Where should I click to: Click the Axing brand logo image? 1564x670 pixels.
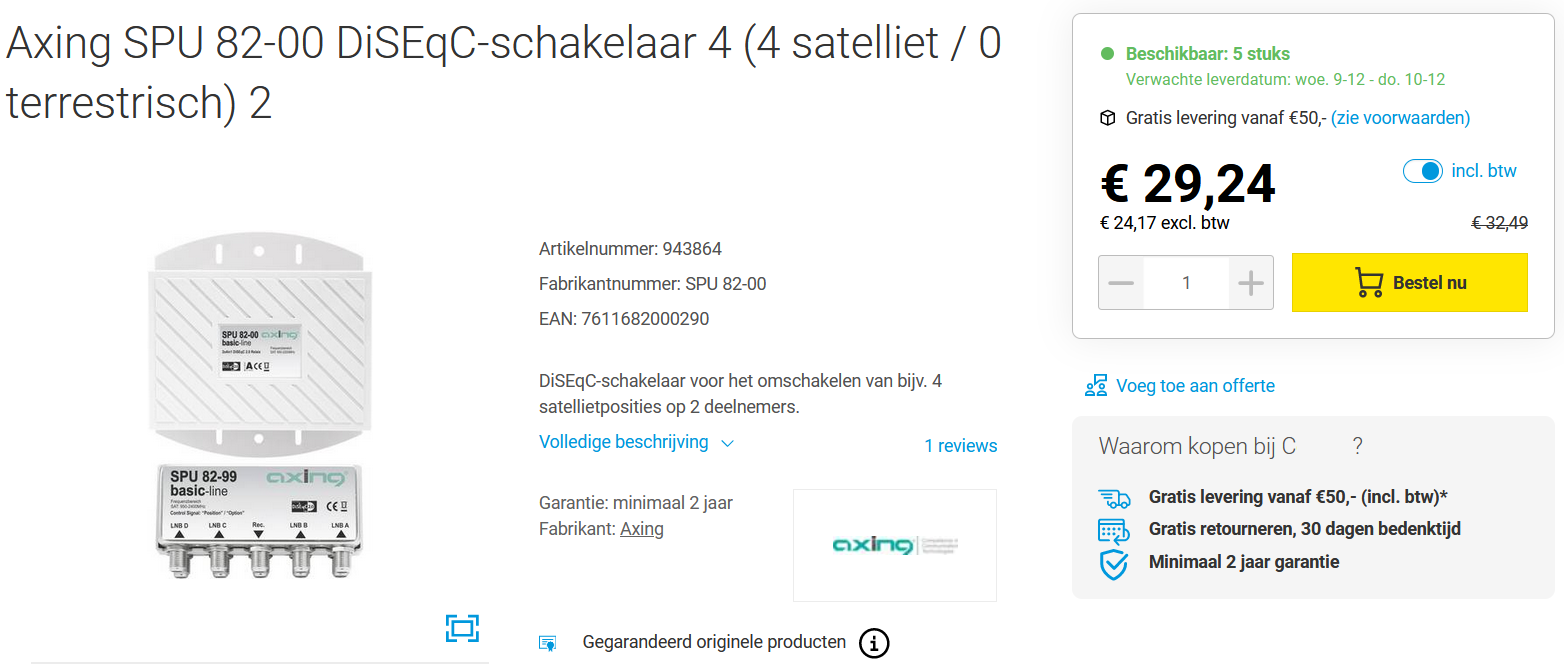pyautogui.click(x=895, y=545)
